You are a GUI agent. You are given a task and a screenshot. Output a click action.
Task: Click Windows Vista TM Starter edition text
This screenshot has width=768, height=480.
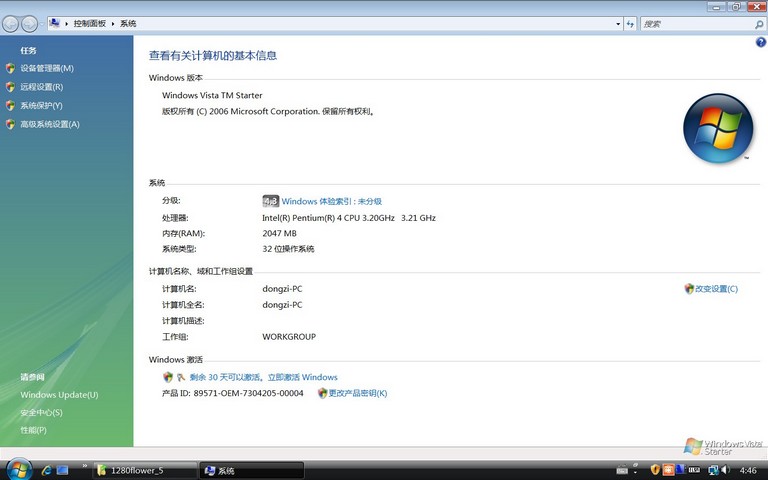click(212, 95)
